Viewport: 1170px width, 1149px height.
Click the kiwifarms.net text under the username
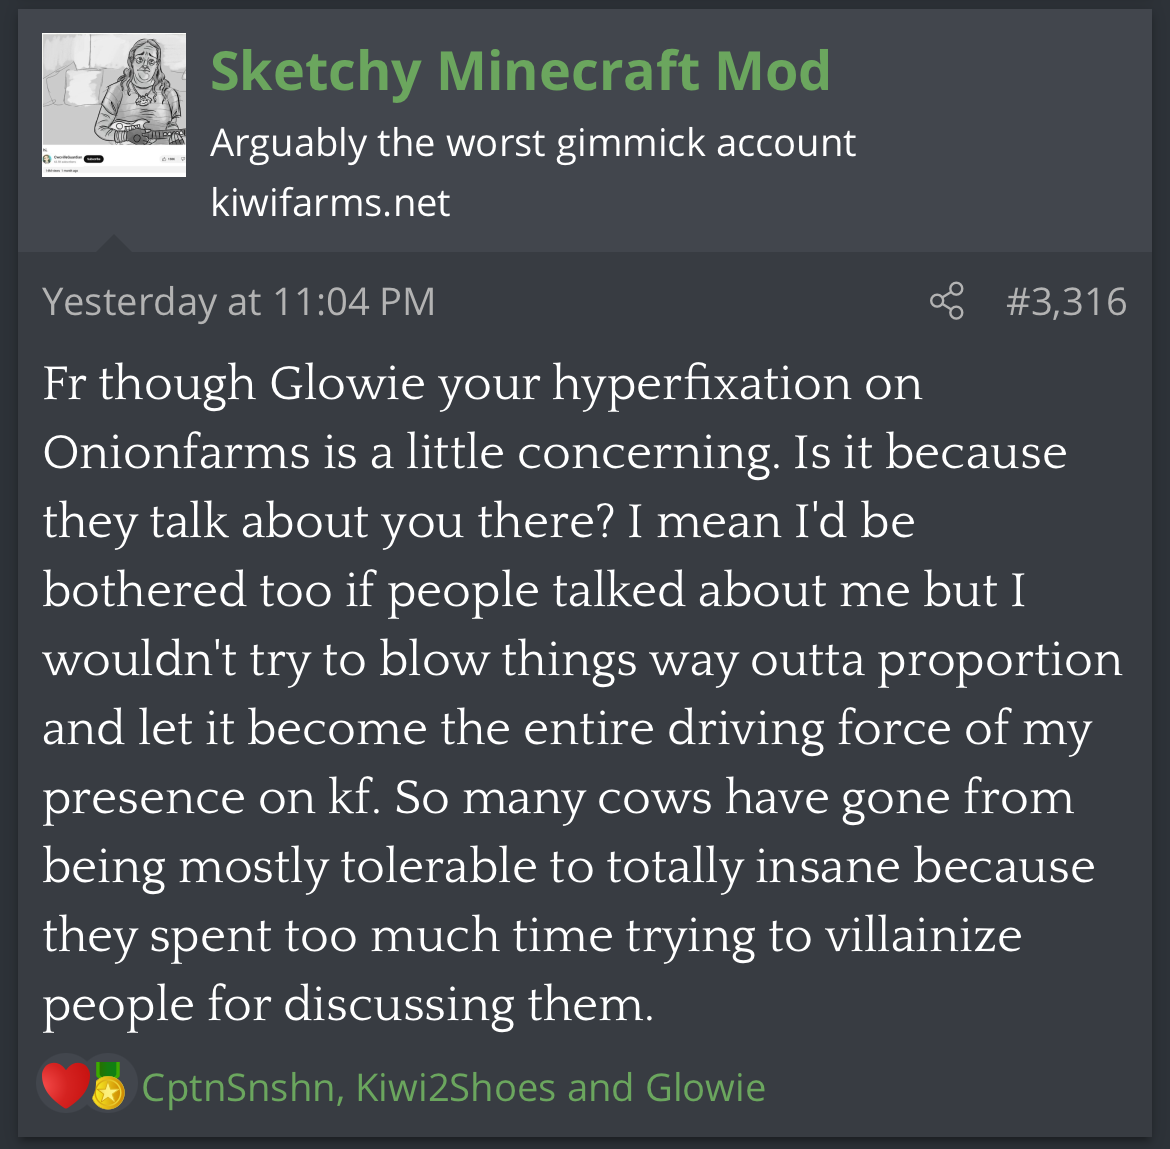coord(330,203)
